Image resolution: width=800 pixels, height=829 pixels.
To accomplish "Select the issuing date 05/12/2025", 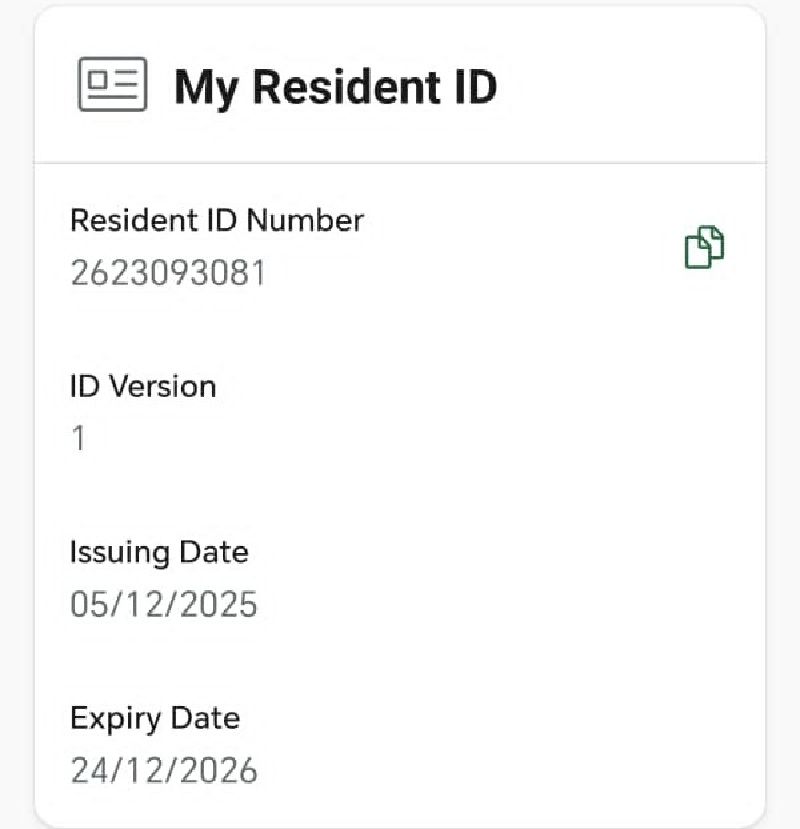I will point(163,605).
